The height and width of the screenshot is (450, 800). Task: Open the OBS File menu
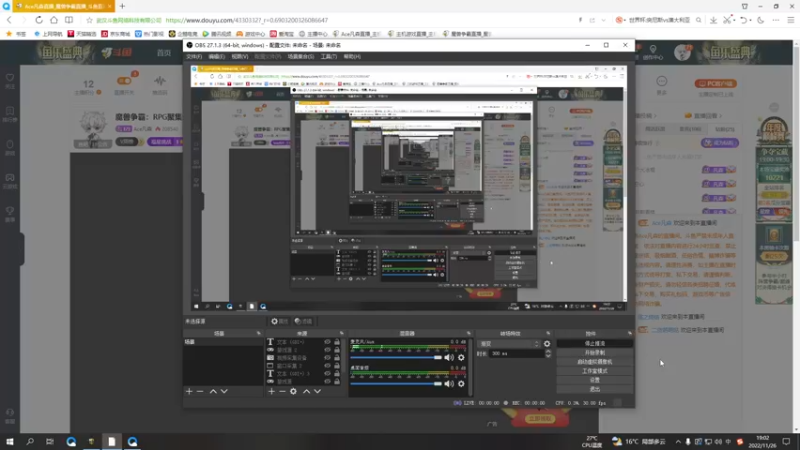pyautogui.click(x=194, y=57)
